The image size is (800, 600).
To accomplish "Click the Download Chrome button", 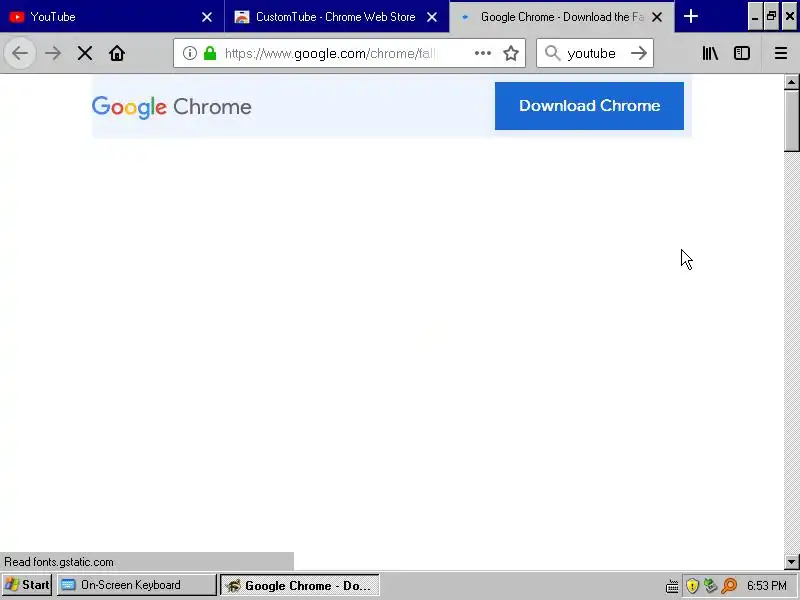I will [x=589, y=106].
